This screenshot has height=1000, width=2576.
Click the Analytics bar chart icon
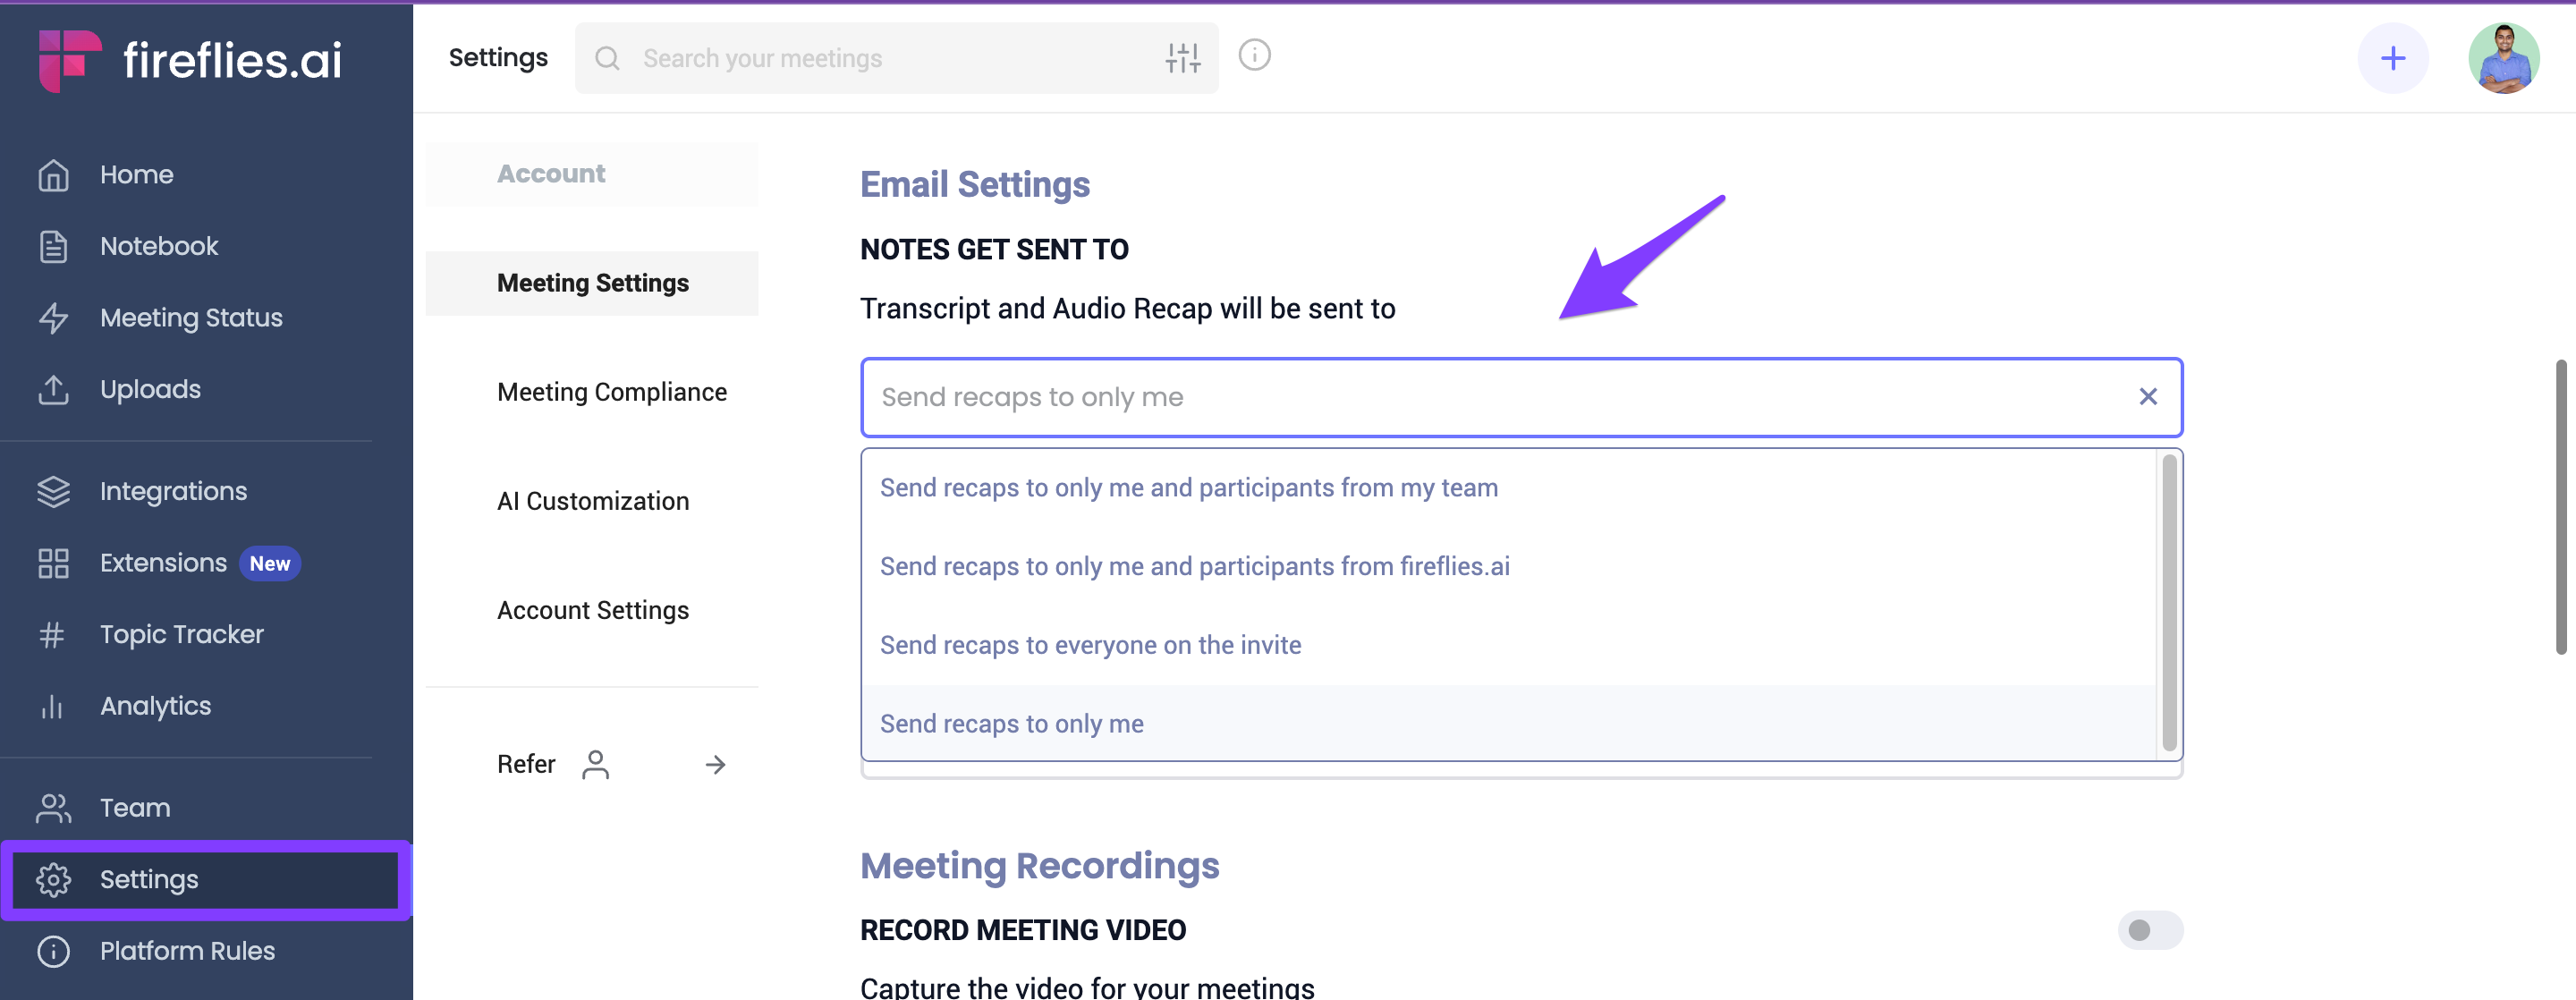point(52,707)
